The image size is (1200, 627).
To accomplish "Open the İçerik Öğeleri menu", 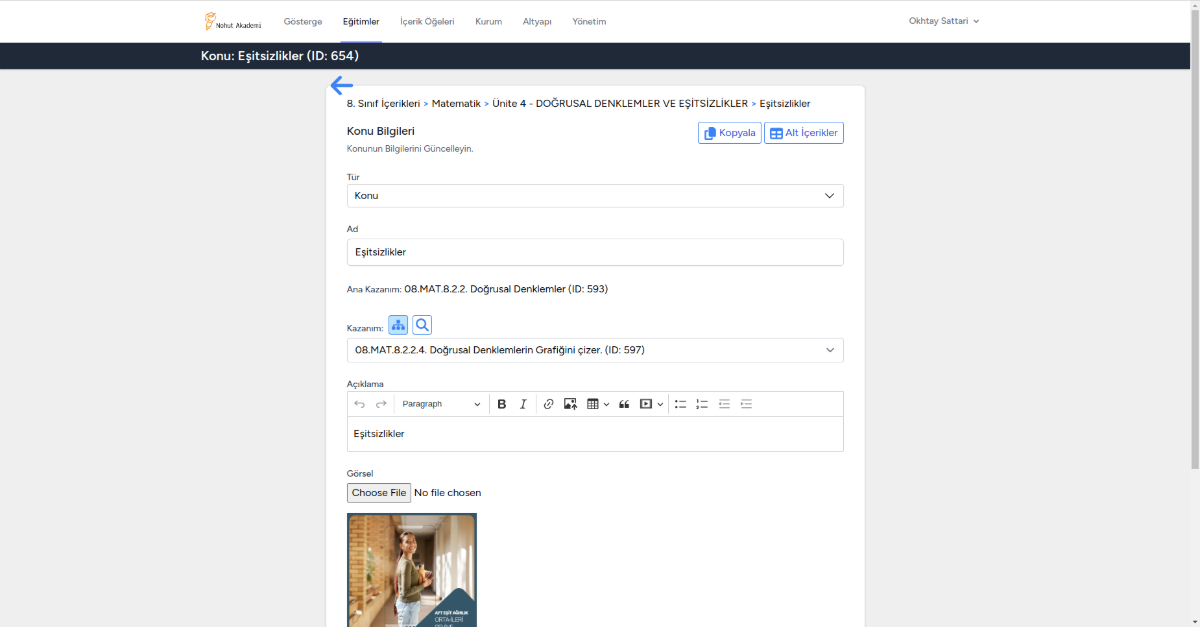I will [x=427, y=21].
